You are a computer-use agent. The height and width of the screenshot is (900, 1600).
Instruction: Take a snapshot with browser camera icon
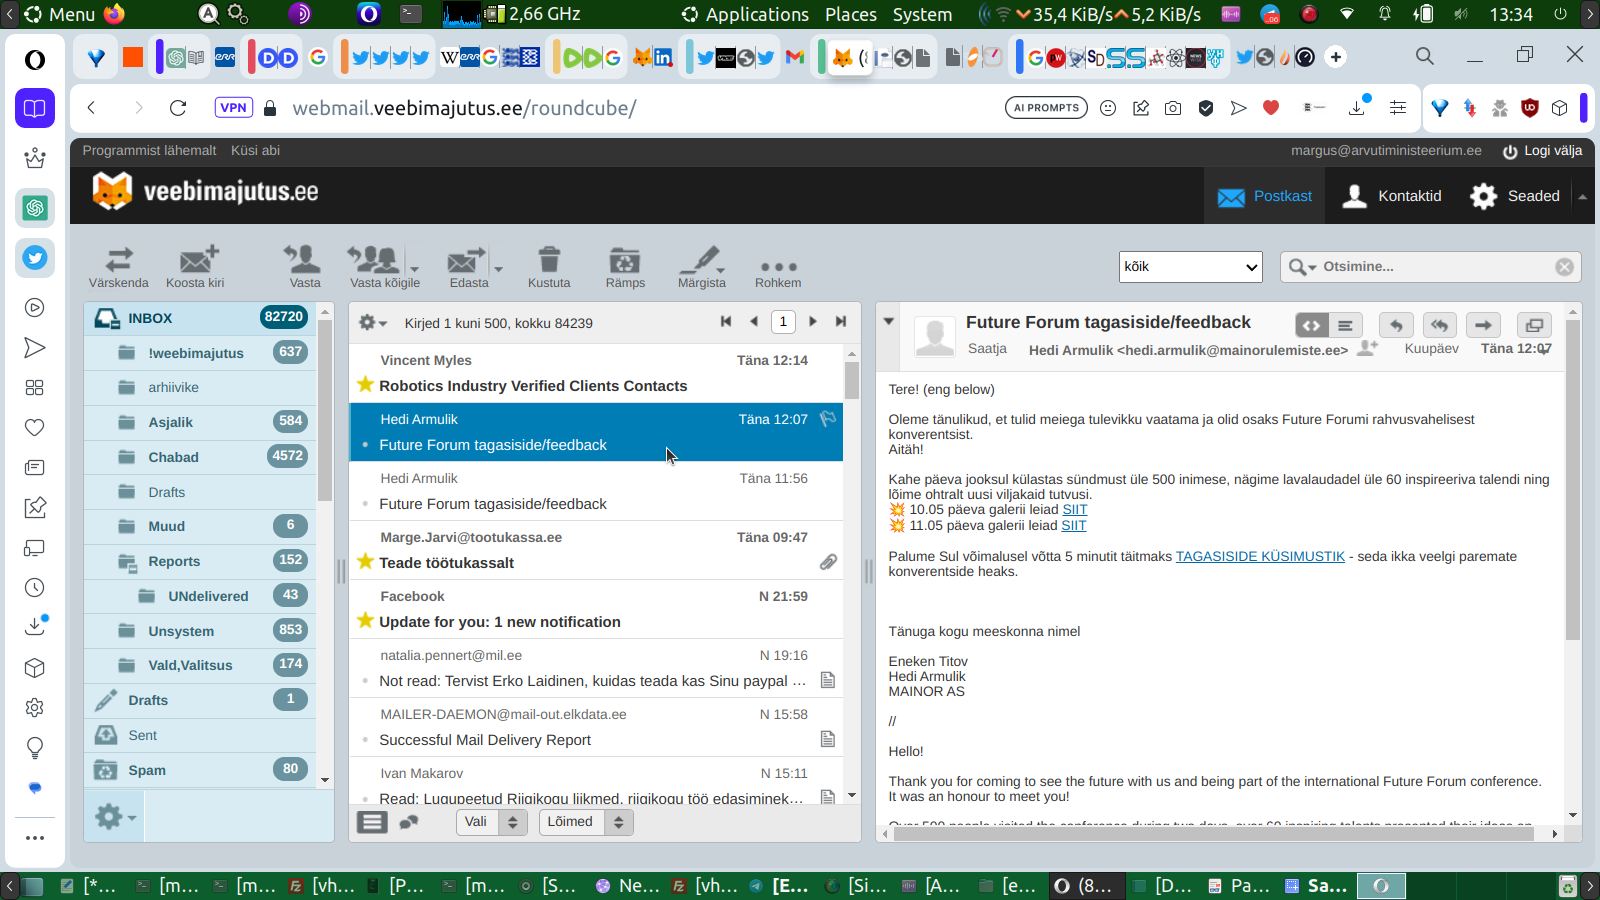click(1173, 108)
